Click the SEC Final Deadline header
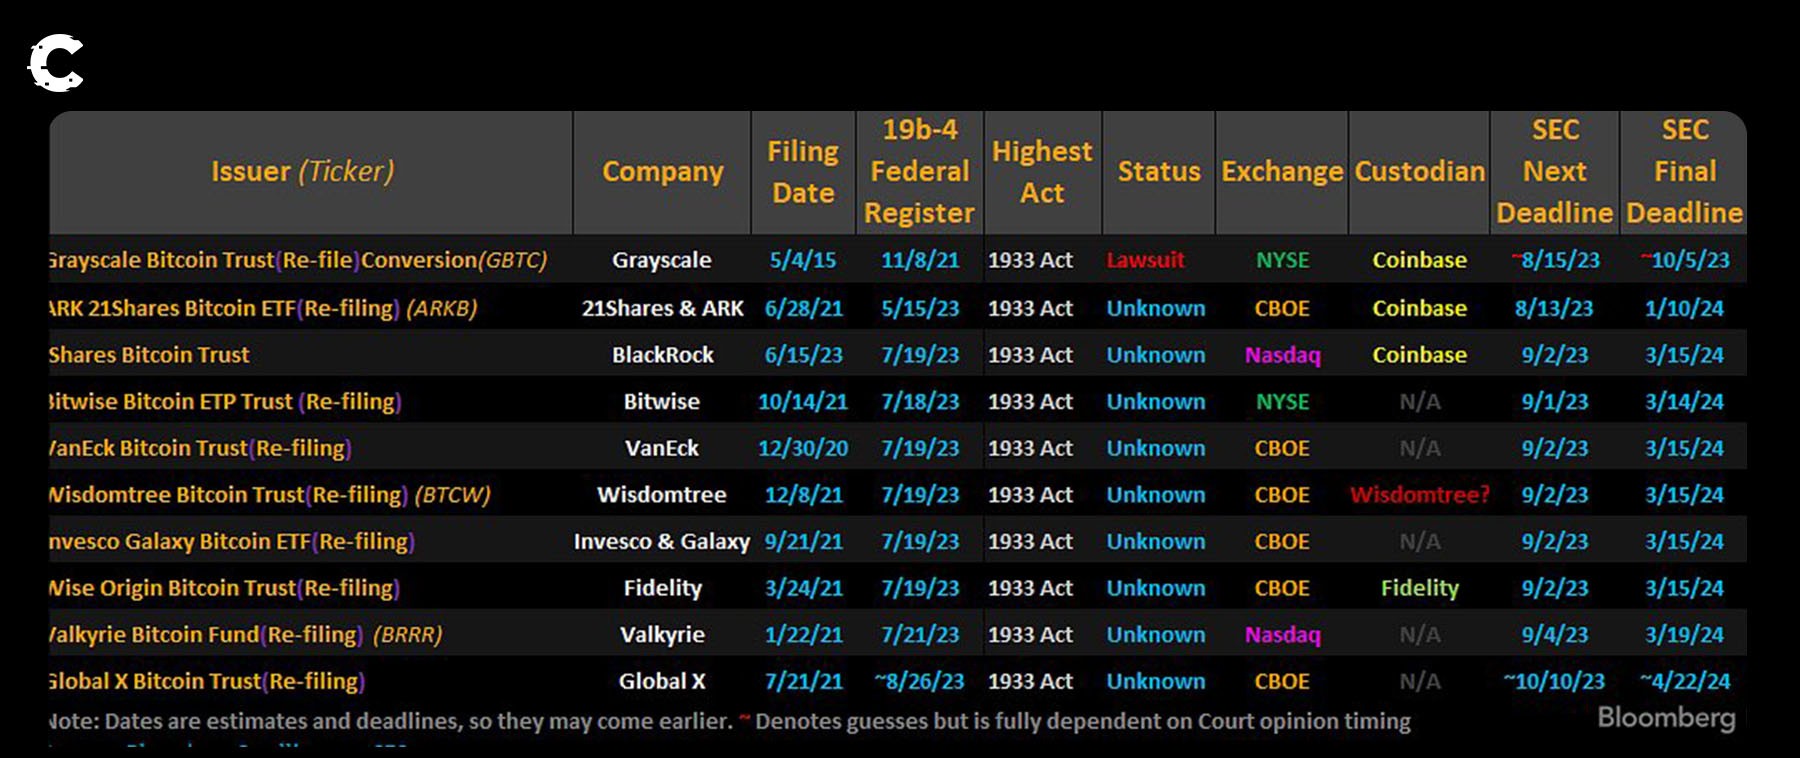 pos(1684,172)
